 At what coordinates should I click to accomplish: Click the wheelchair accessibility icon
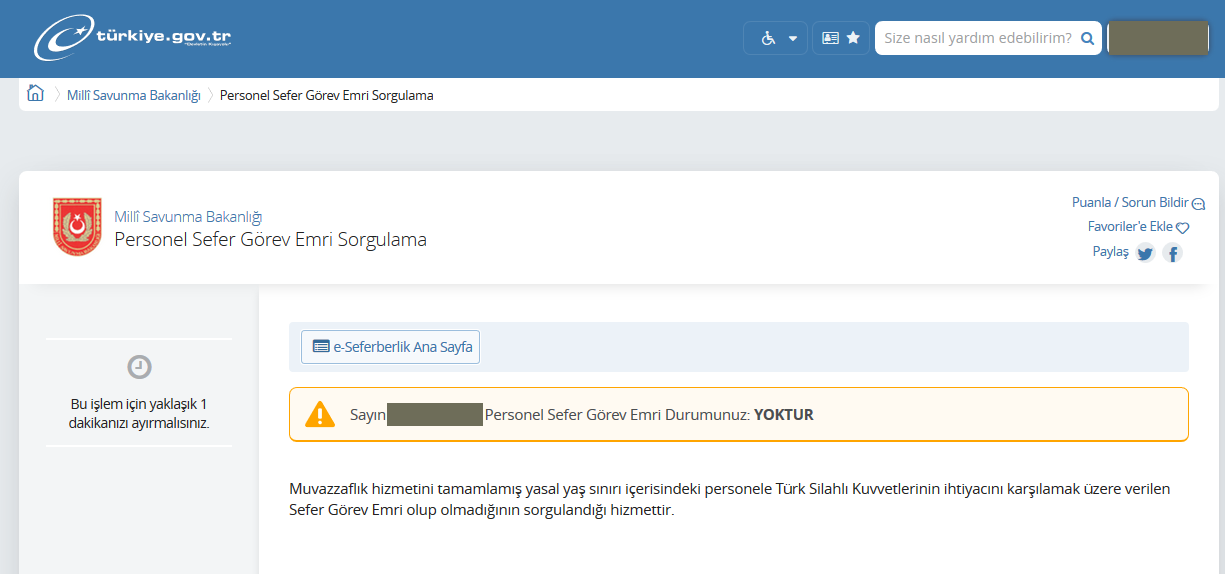pyautogui.click(x=768, y=38)
